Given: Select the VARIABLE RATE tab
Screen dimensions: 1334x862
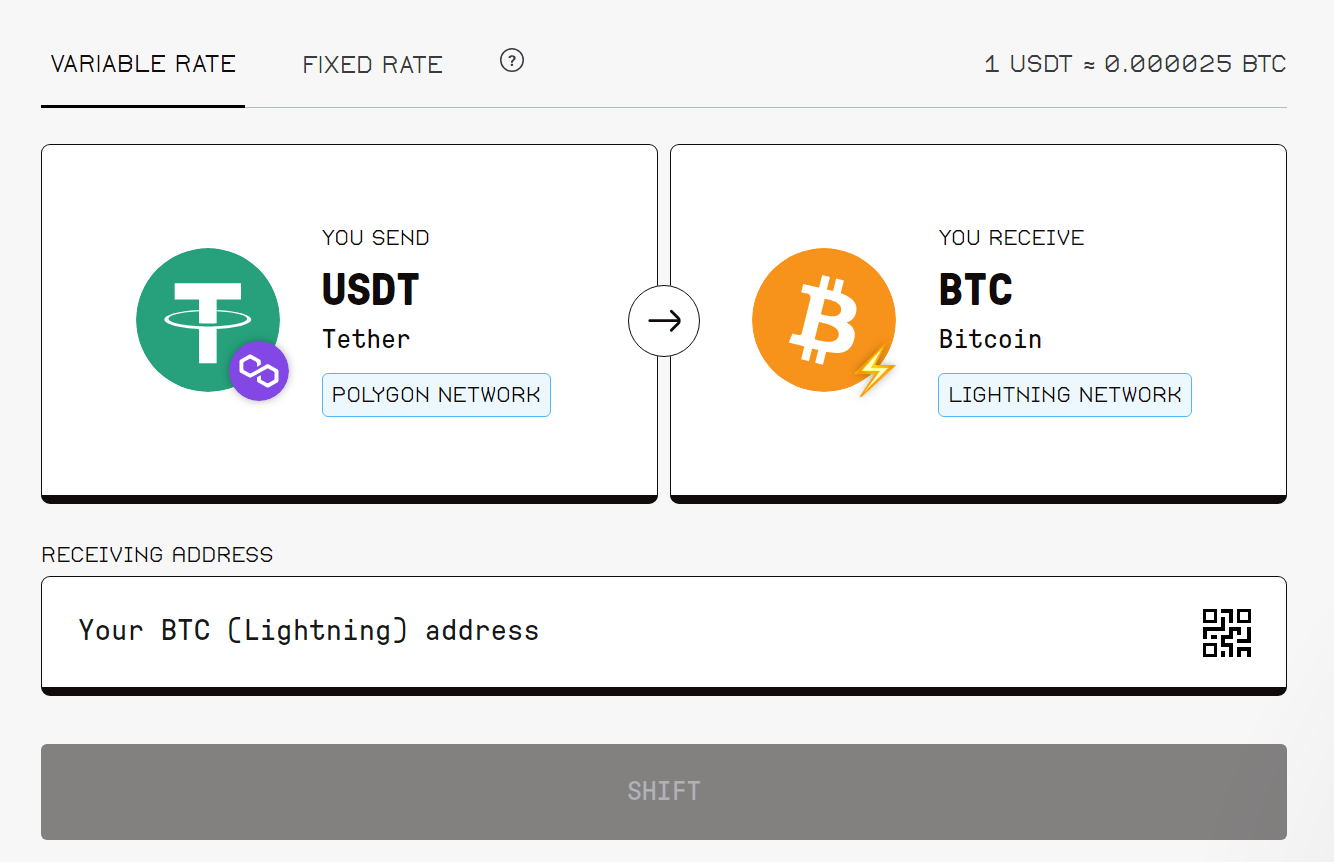Looking at the screenshot, I should pyautogui.click(x=143, y=64).
